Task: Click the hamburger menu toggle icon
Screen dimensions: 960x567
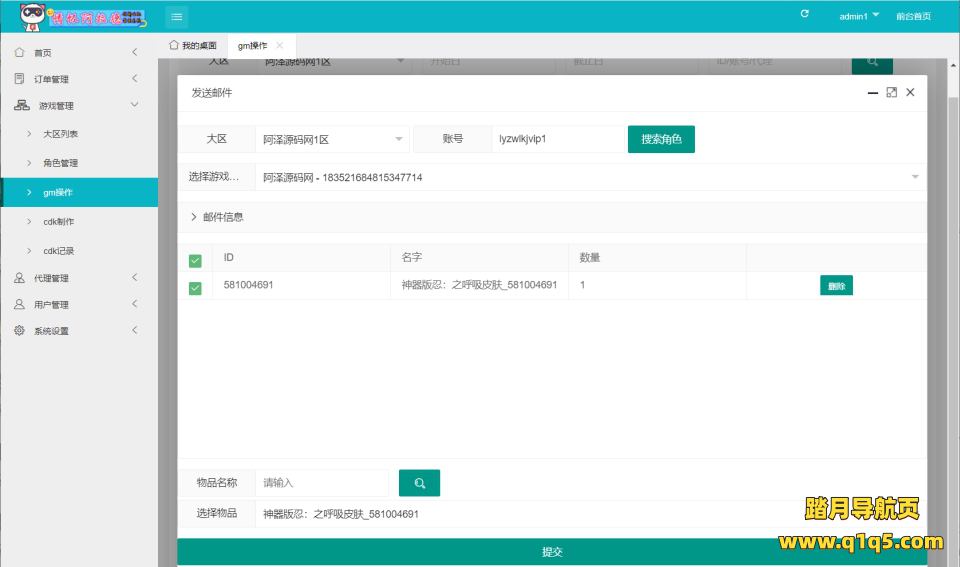Action: 176,16
